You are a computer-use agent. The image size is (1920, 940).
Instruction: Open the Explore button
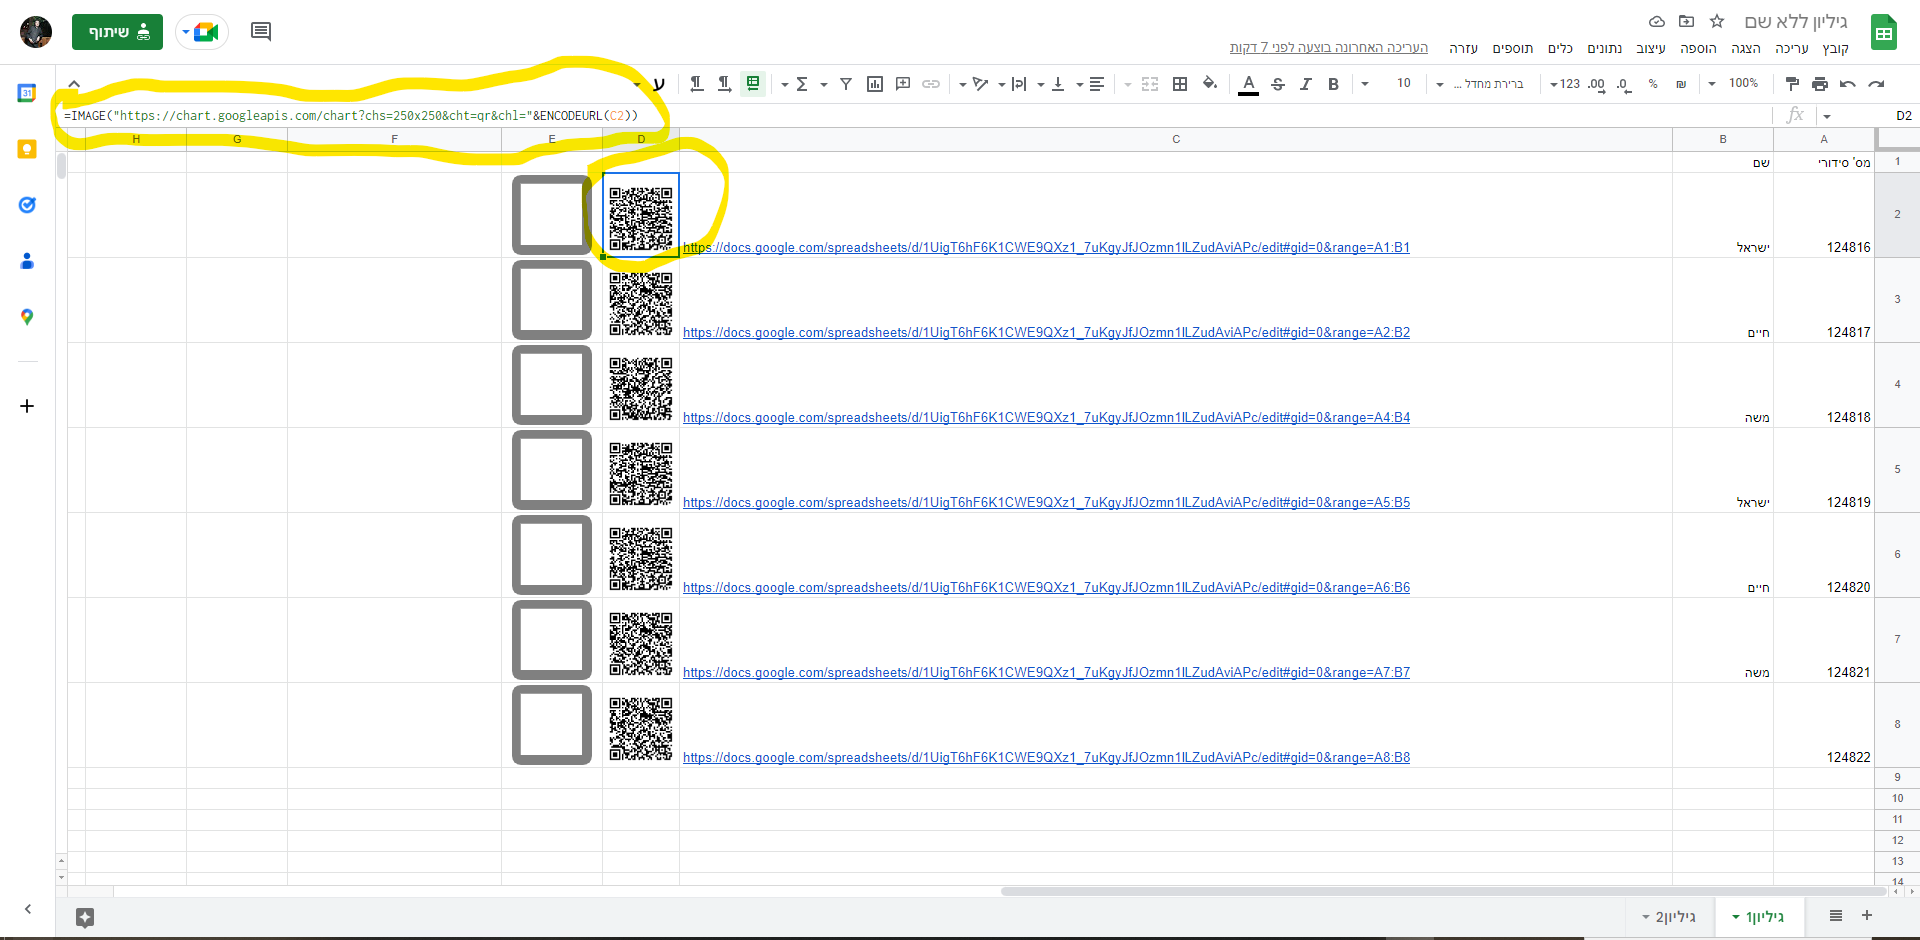pyautogui.click(x=85, y=917)
